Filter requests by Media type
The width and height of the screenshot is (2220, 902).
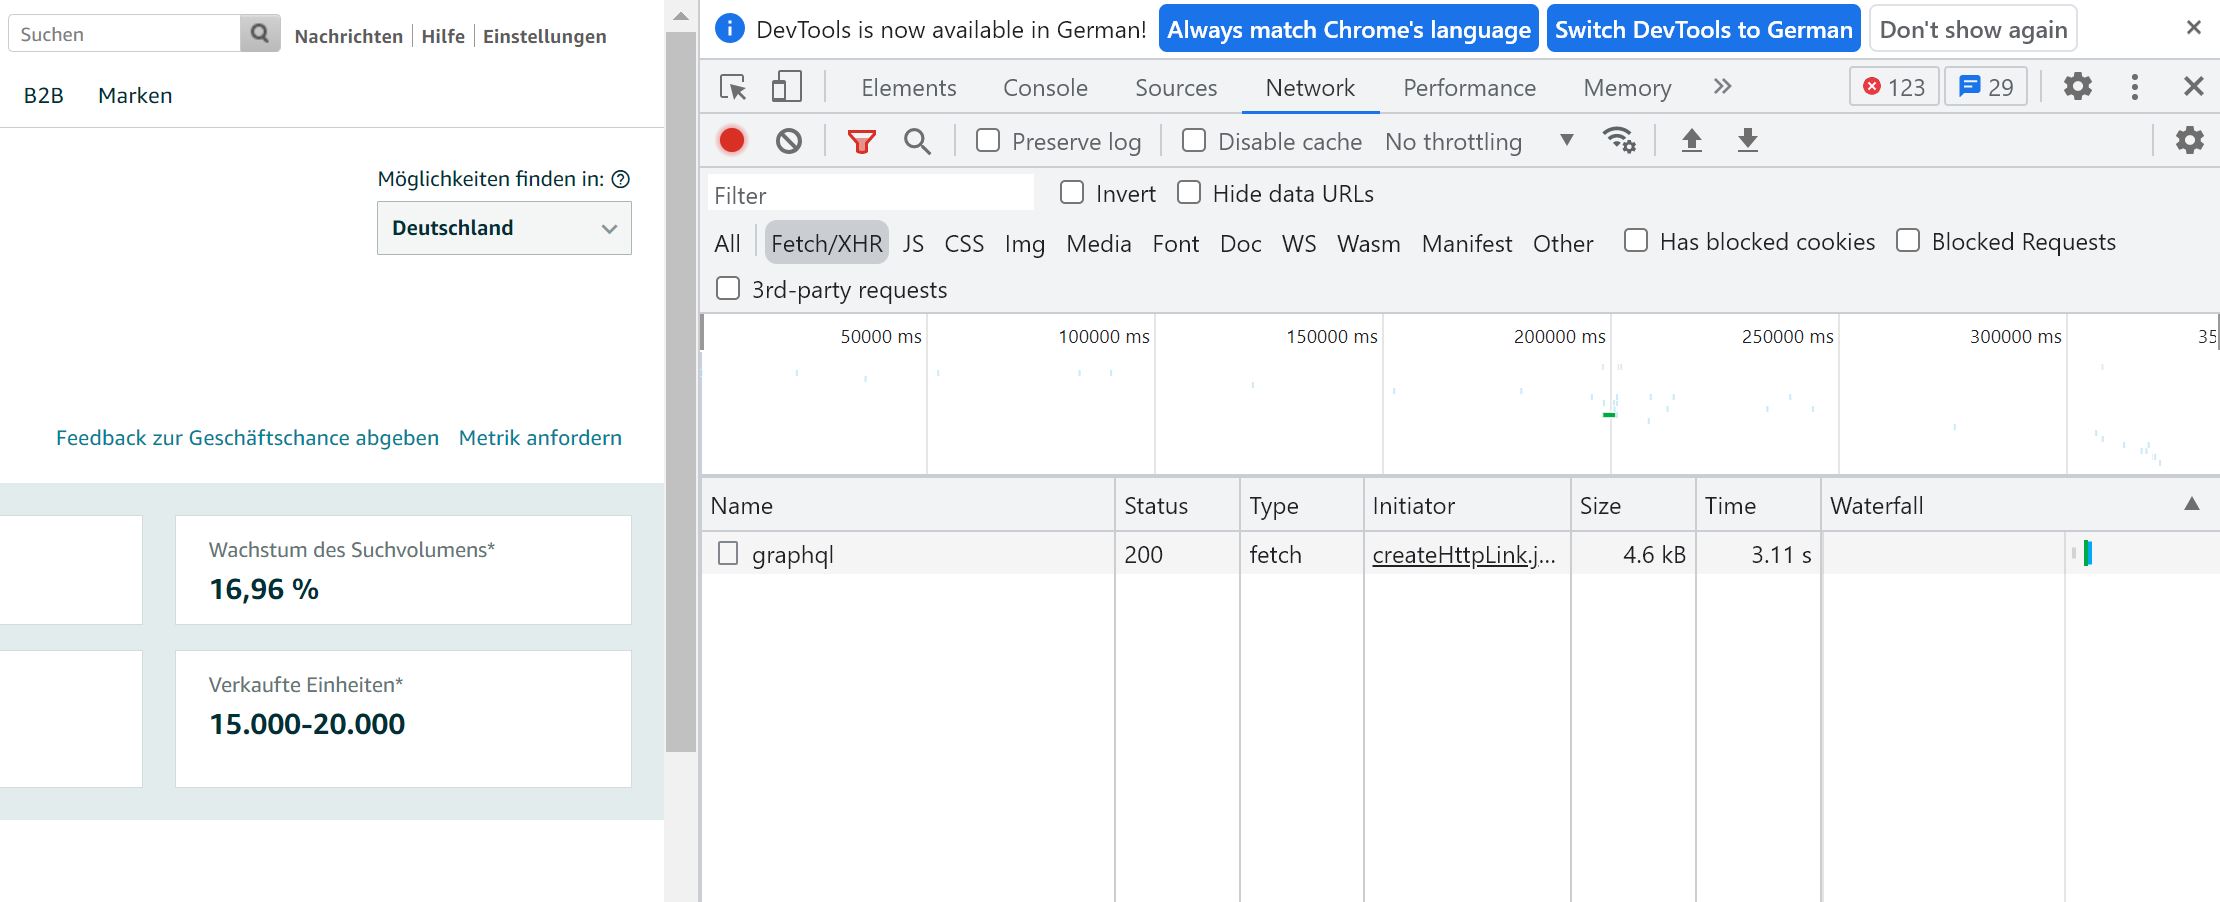(1099, 243)
